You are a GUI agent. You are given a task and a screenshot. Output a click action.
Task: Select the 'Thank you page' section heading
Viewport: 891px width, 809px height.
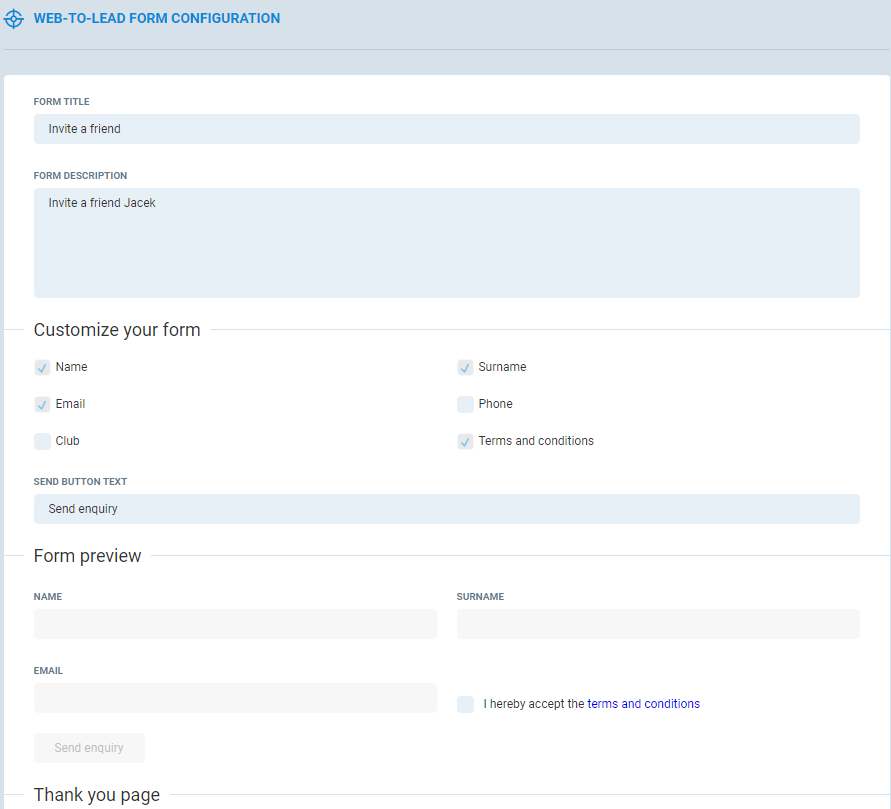point(97,795)
